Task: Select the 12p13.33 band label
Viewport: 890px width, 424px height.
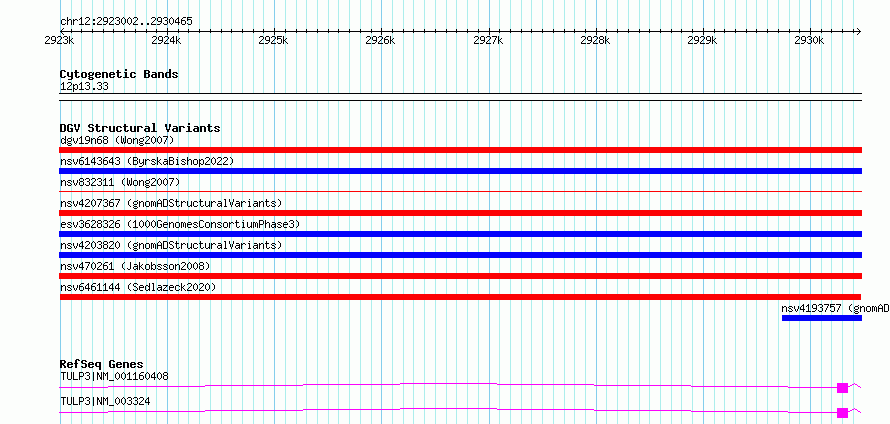Action: click(84, 87)
